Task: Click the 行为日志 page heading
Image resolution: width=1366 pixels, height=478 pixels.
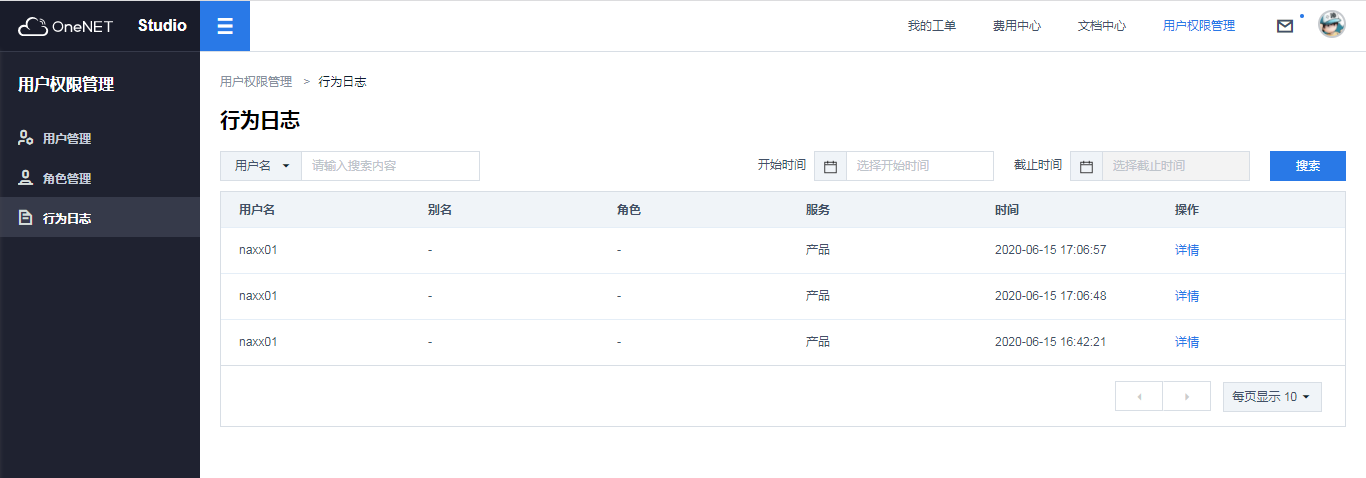Action: (x=260, y=121)
